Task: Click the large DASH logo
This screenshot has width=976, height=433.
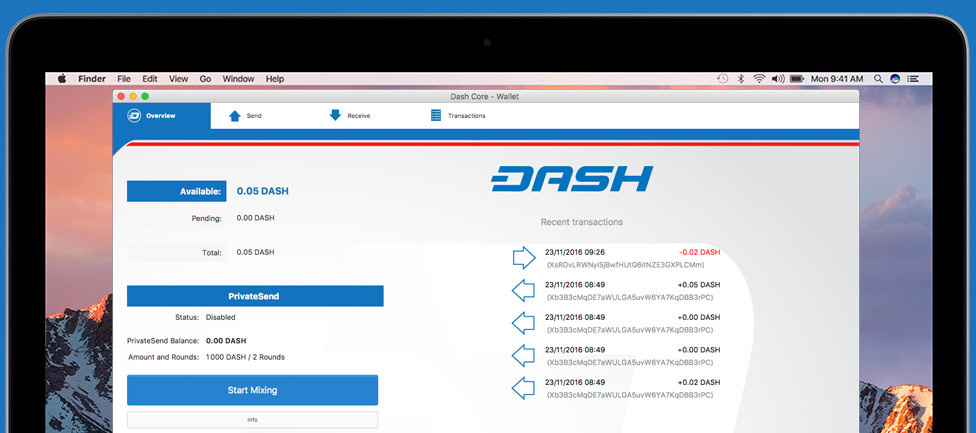Action: (x=571, y=179)
